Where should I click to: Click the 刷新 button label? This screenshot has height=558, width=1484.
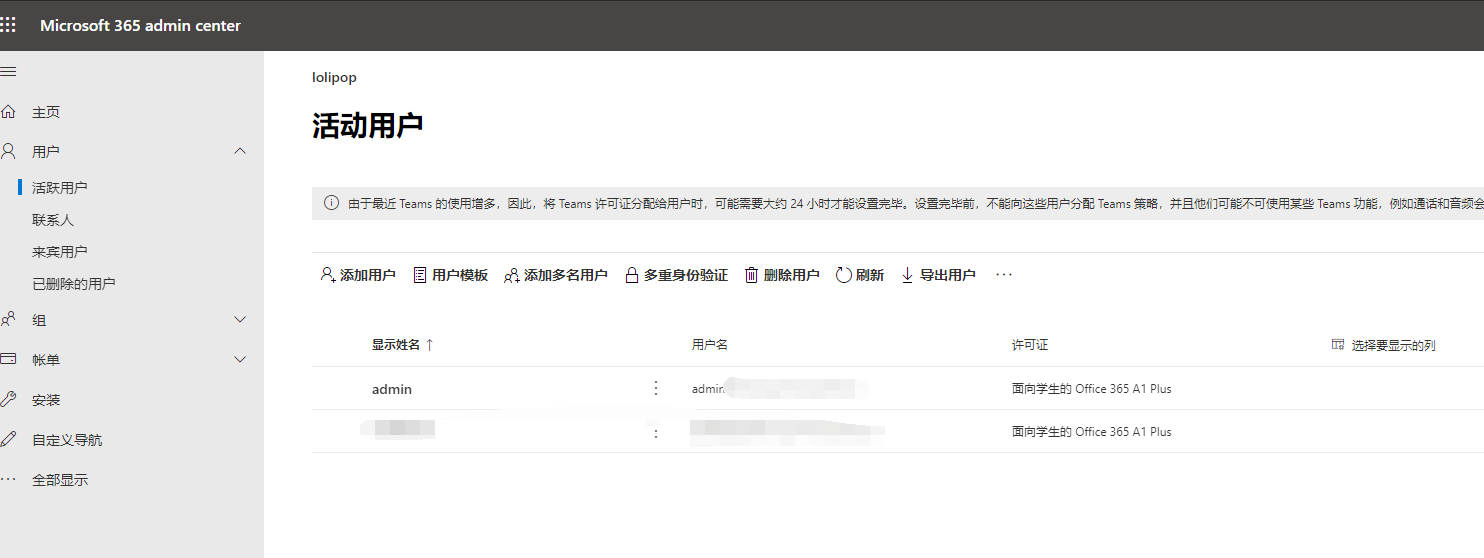point(870,275)
